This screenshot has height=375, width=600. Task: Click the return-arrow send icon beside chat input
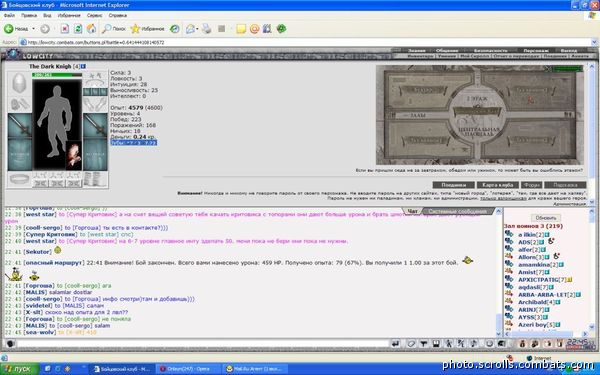pos(396,343)
